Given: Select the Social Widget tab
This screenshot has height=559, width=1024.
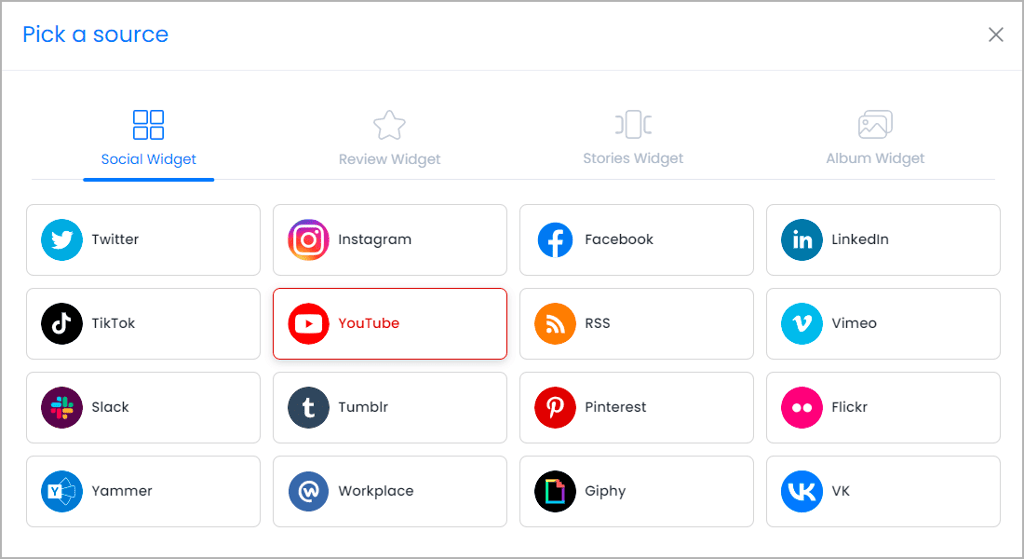Looking at the screenshot, I should (x=148, y=138).
